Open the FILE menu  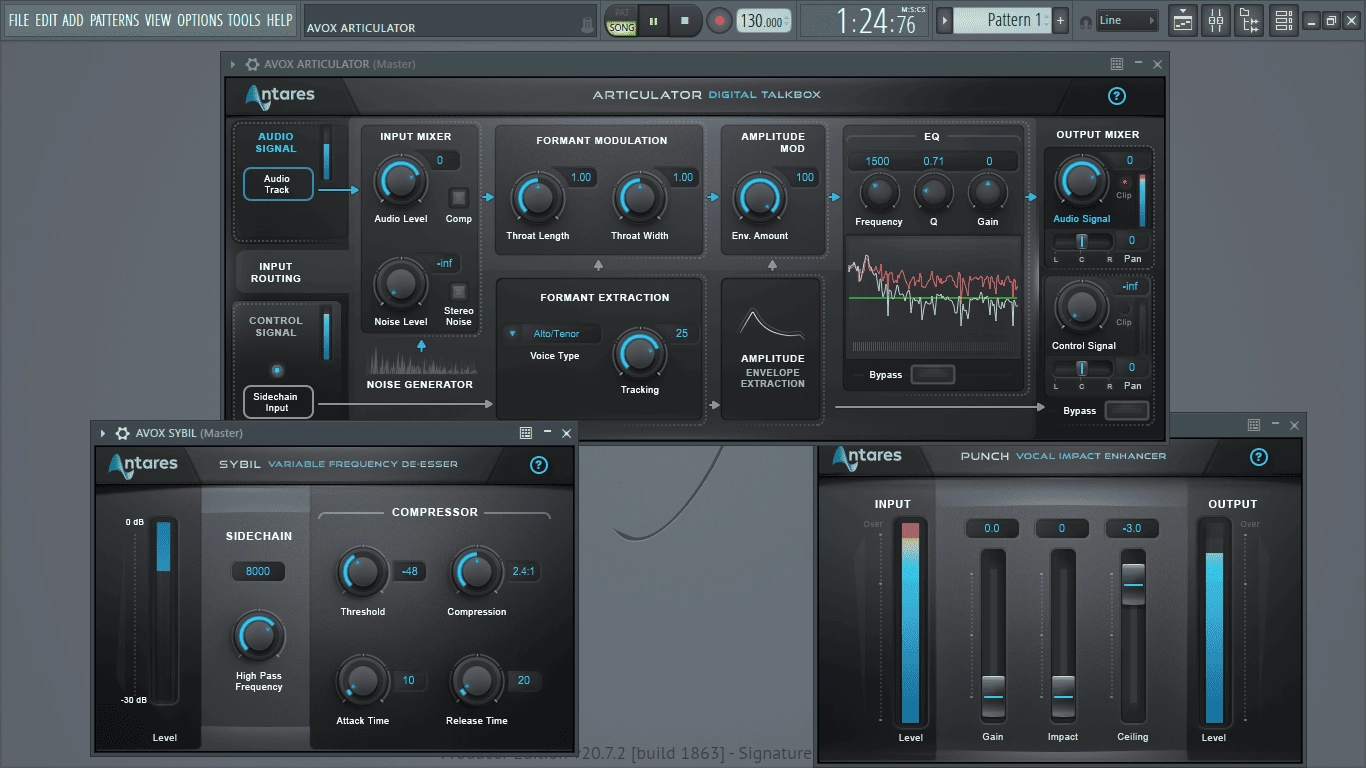[19, 20]
